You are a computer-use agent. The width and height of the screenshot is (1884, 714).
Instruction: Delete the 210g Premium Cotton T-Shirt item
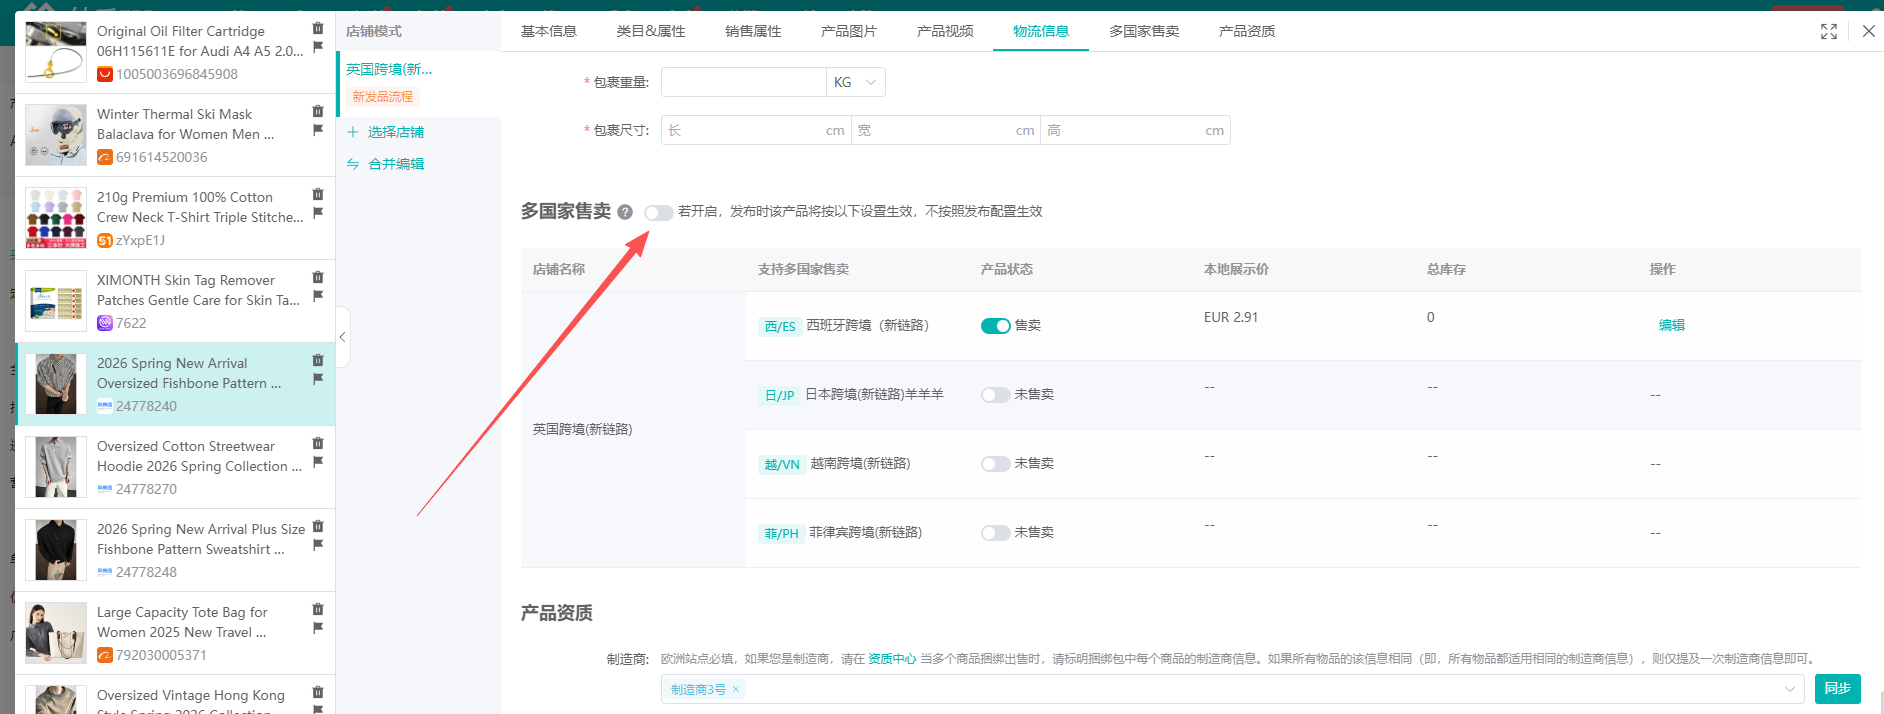(x=318, y=194)
